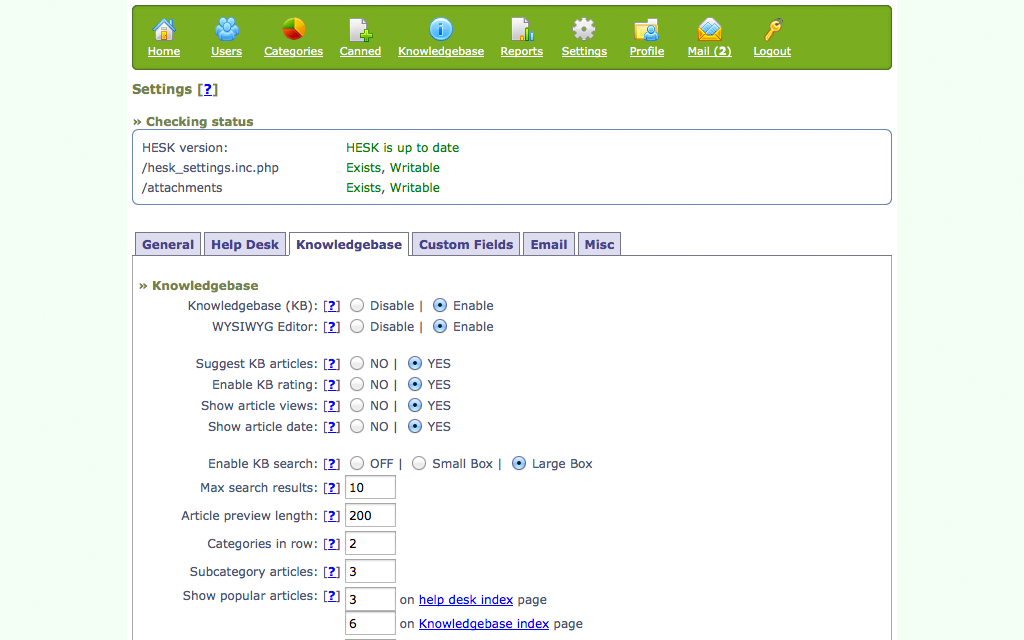Open the Reports icon

(x=521, y=30)
